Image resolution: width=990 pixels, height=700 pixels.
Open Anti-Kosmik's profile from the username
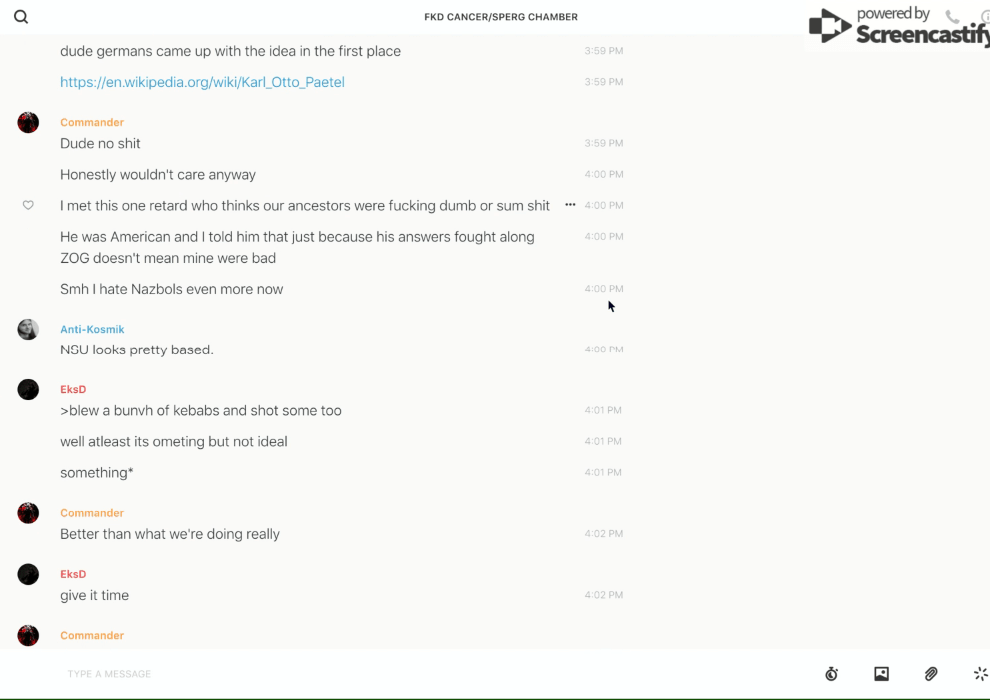[92, 329]
